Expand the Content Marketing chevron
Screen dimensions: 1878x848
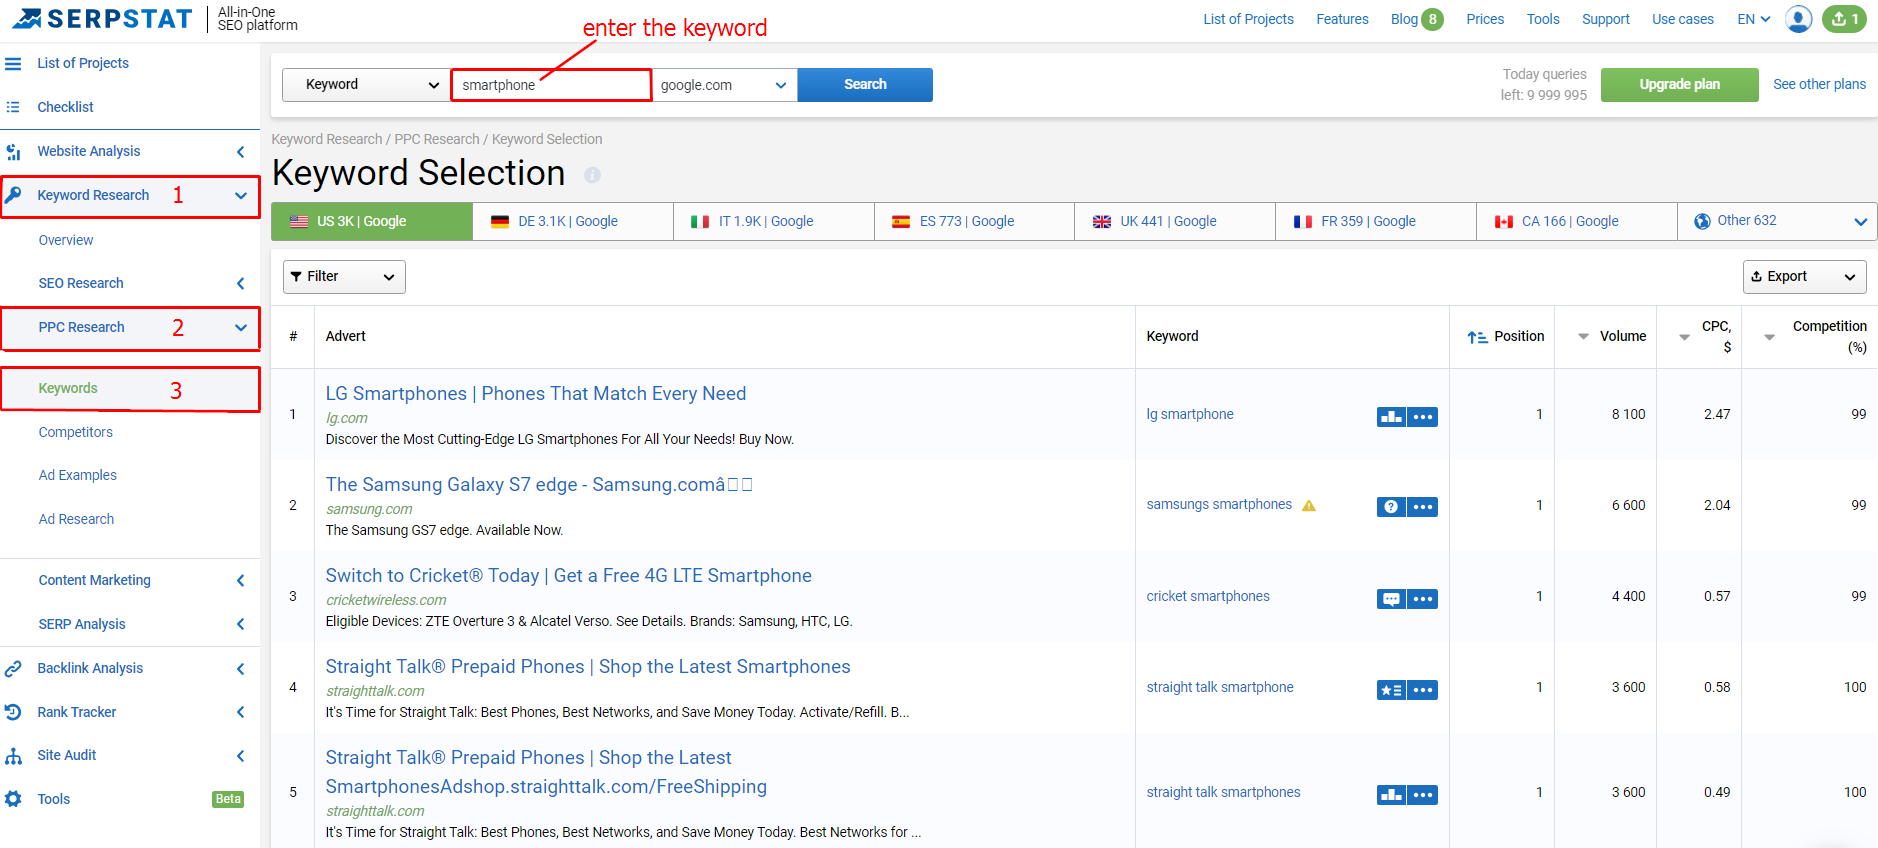(x=240, y=581)
